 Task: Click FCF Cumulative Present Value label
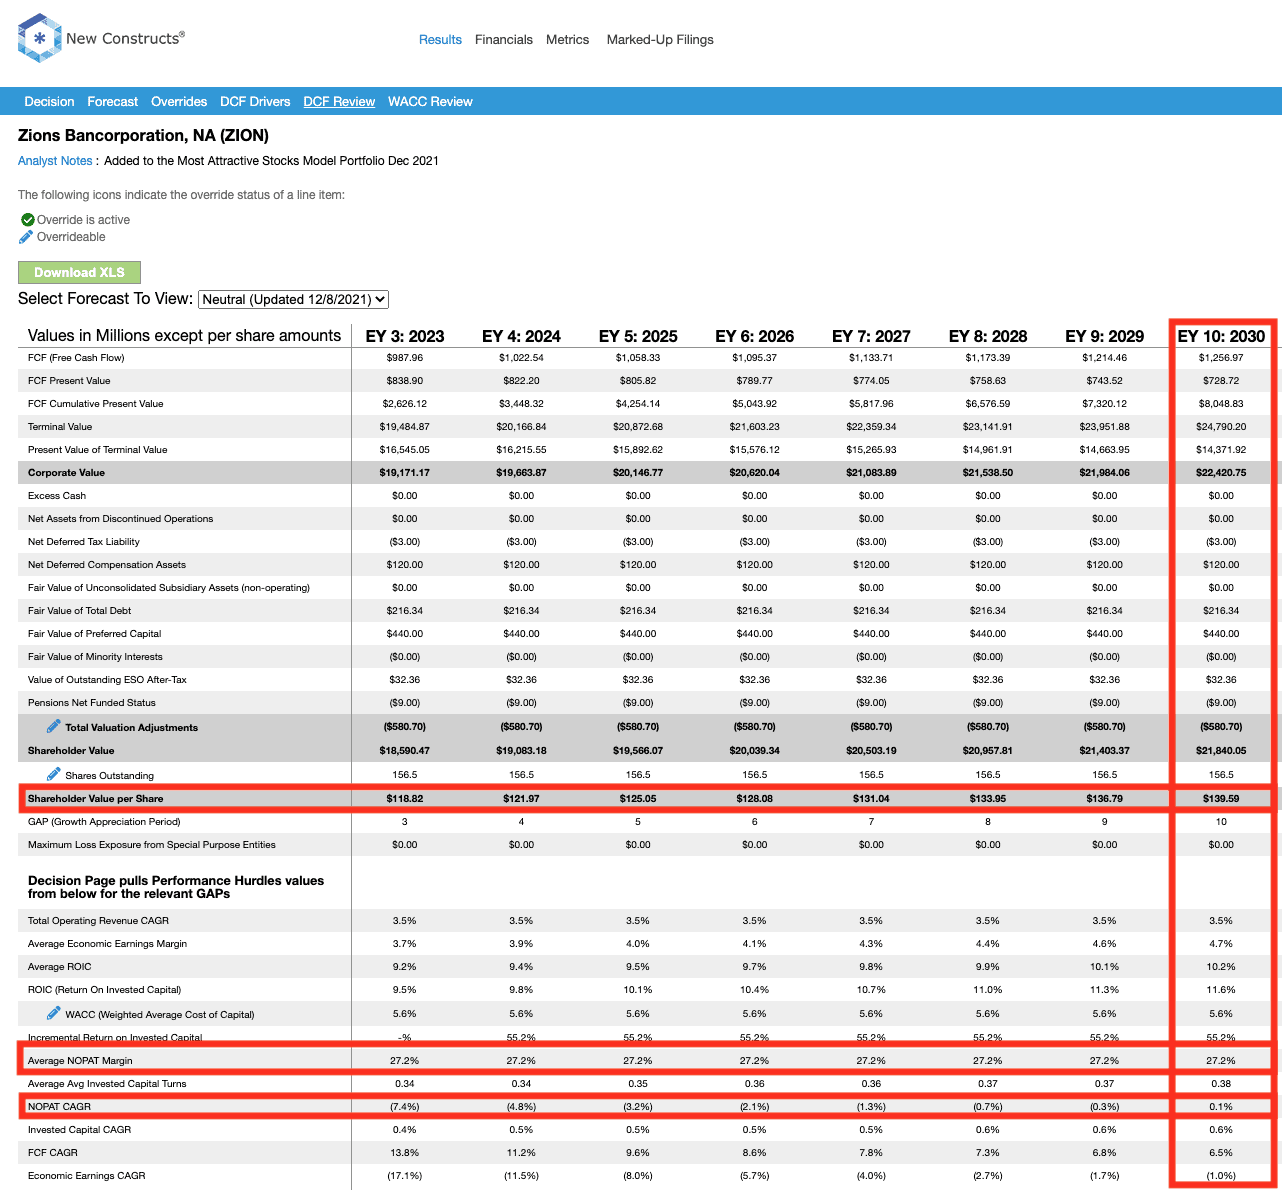pyautogui.click(x=95, y=404)
